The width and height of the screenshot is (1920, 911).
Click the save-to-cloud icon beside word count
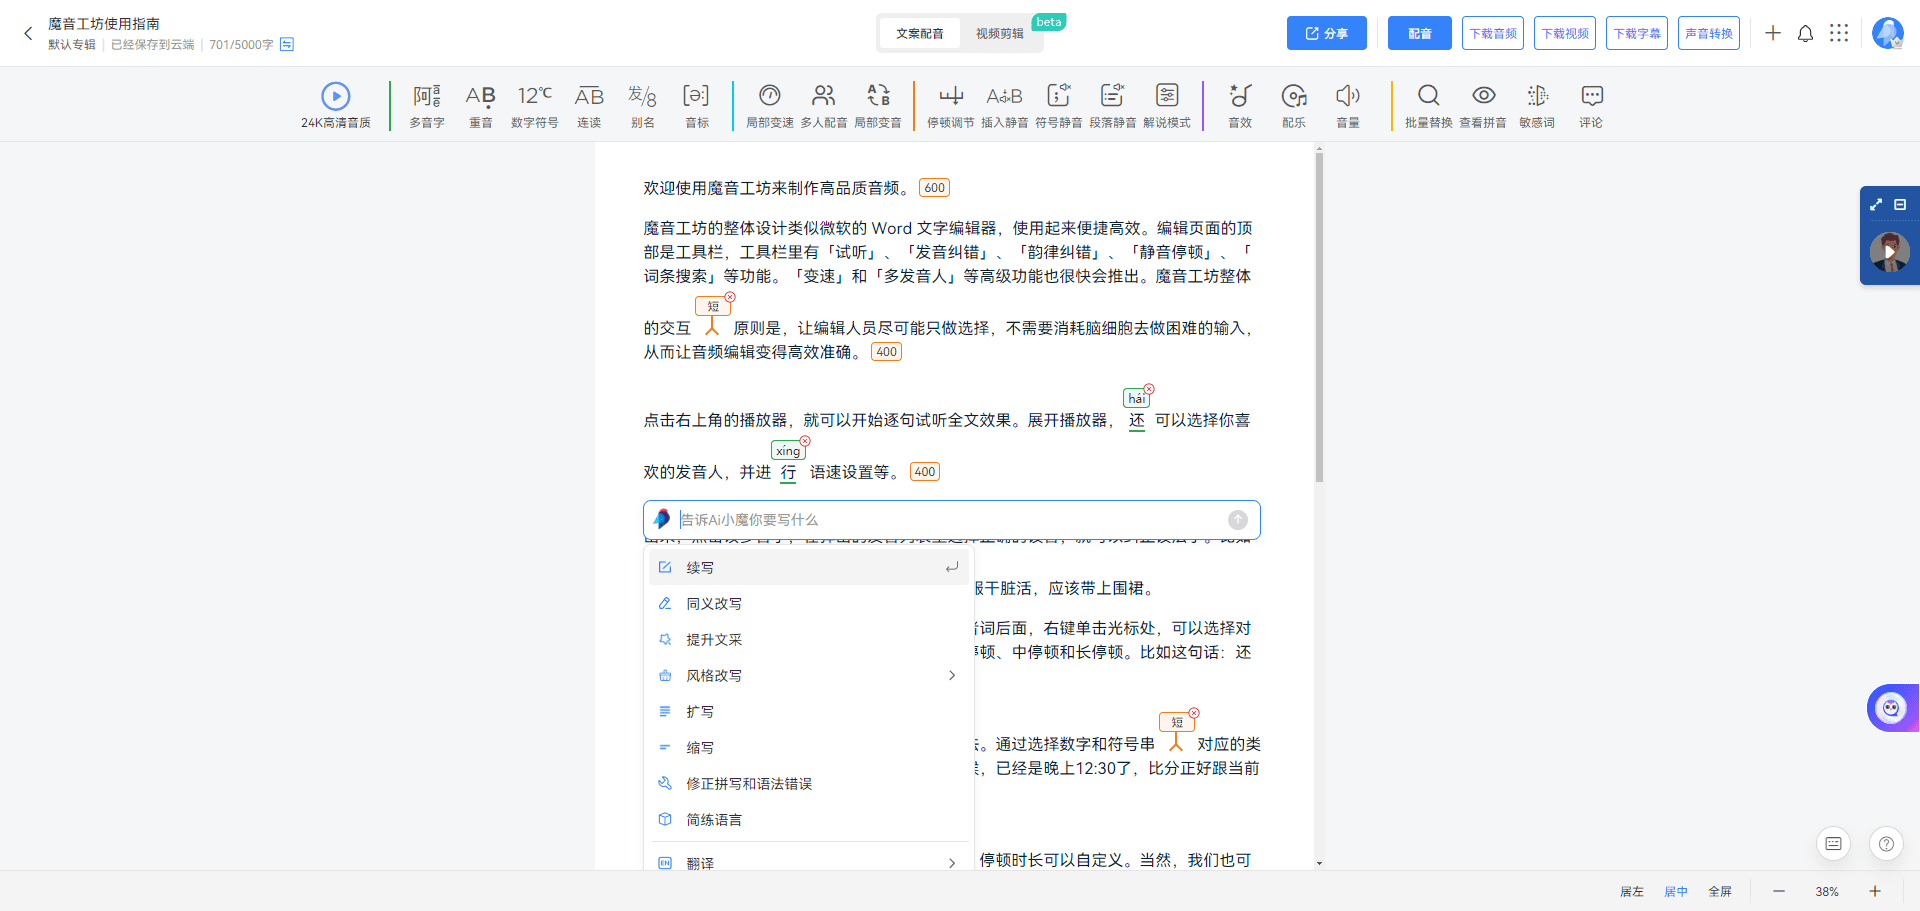tap(287, 44)
